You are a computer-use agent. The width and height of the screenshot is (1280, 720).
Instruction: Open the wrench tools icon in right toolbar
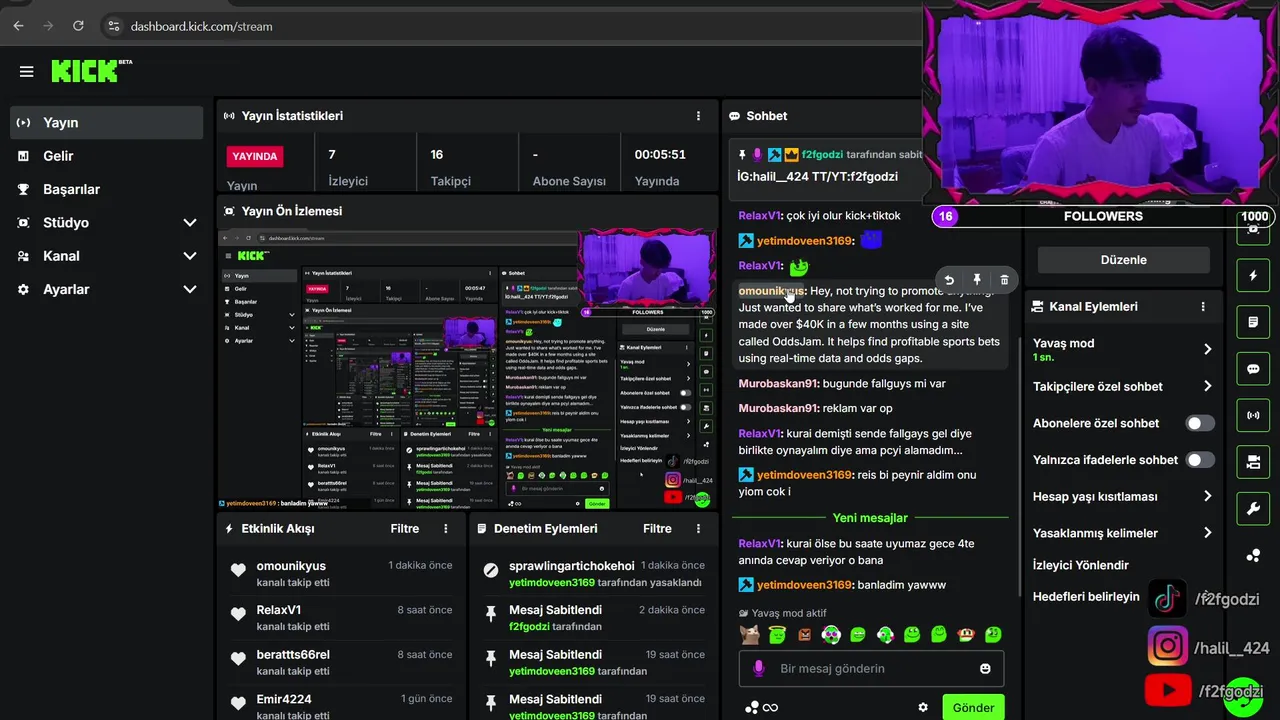pyautogui.click(x=1253, y=508)
